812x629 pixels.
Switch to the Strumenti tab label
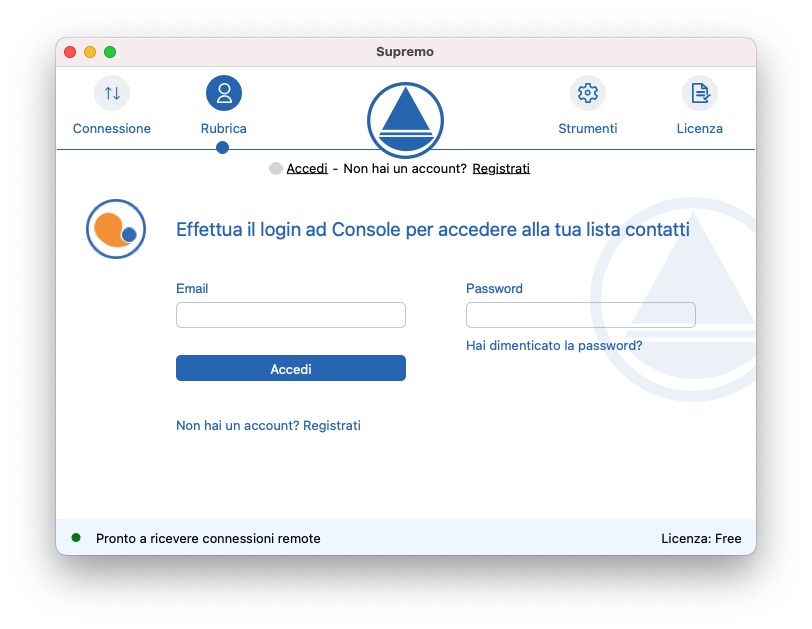[588, 128]
